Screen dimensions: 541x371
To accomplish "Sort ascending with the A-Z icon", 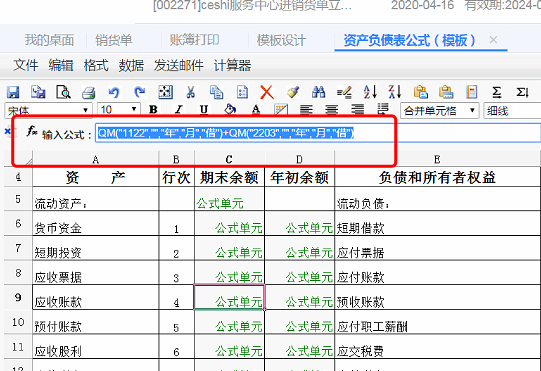I will click(370, 92).
